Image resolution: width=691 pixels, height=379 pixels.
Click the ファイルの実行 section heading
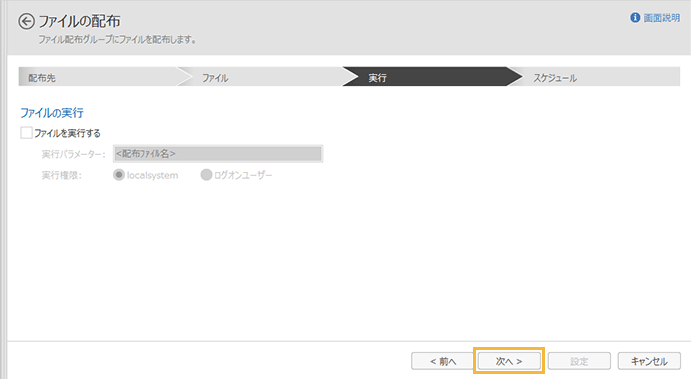52,113
